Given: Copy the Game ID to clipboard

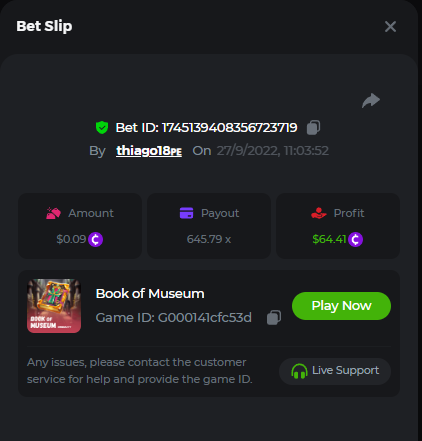Looking at the screenshot, I should [274, 317].
